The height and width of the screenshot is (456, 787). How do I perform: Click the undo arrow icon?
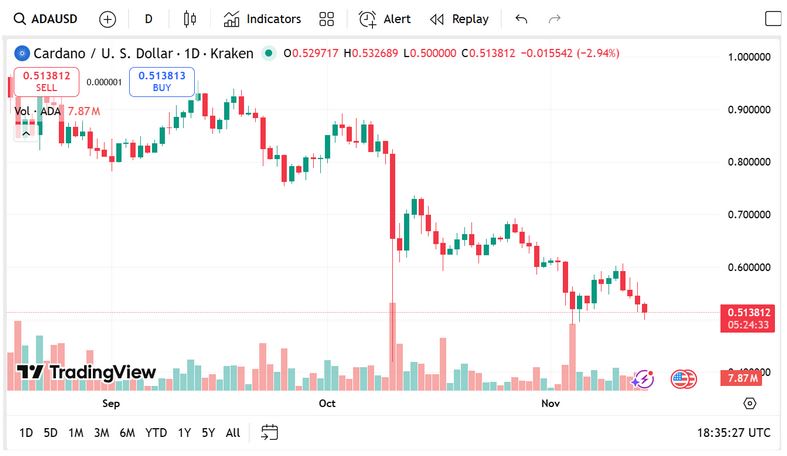[x=521, y=19]
